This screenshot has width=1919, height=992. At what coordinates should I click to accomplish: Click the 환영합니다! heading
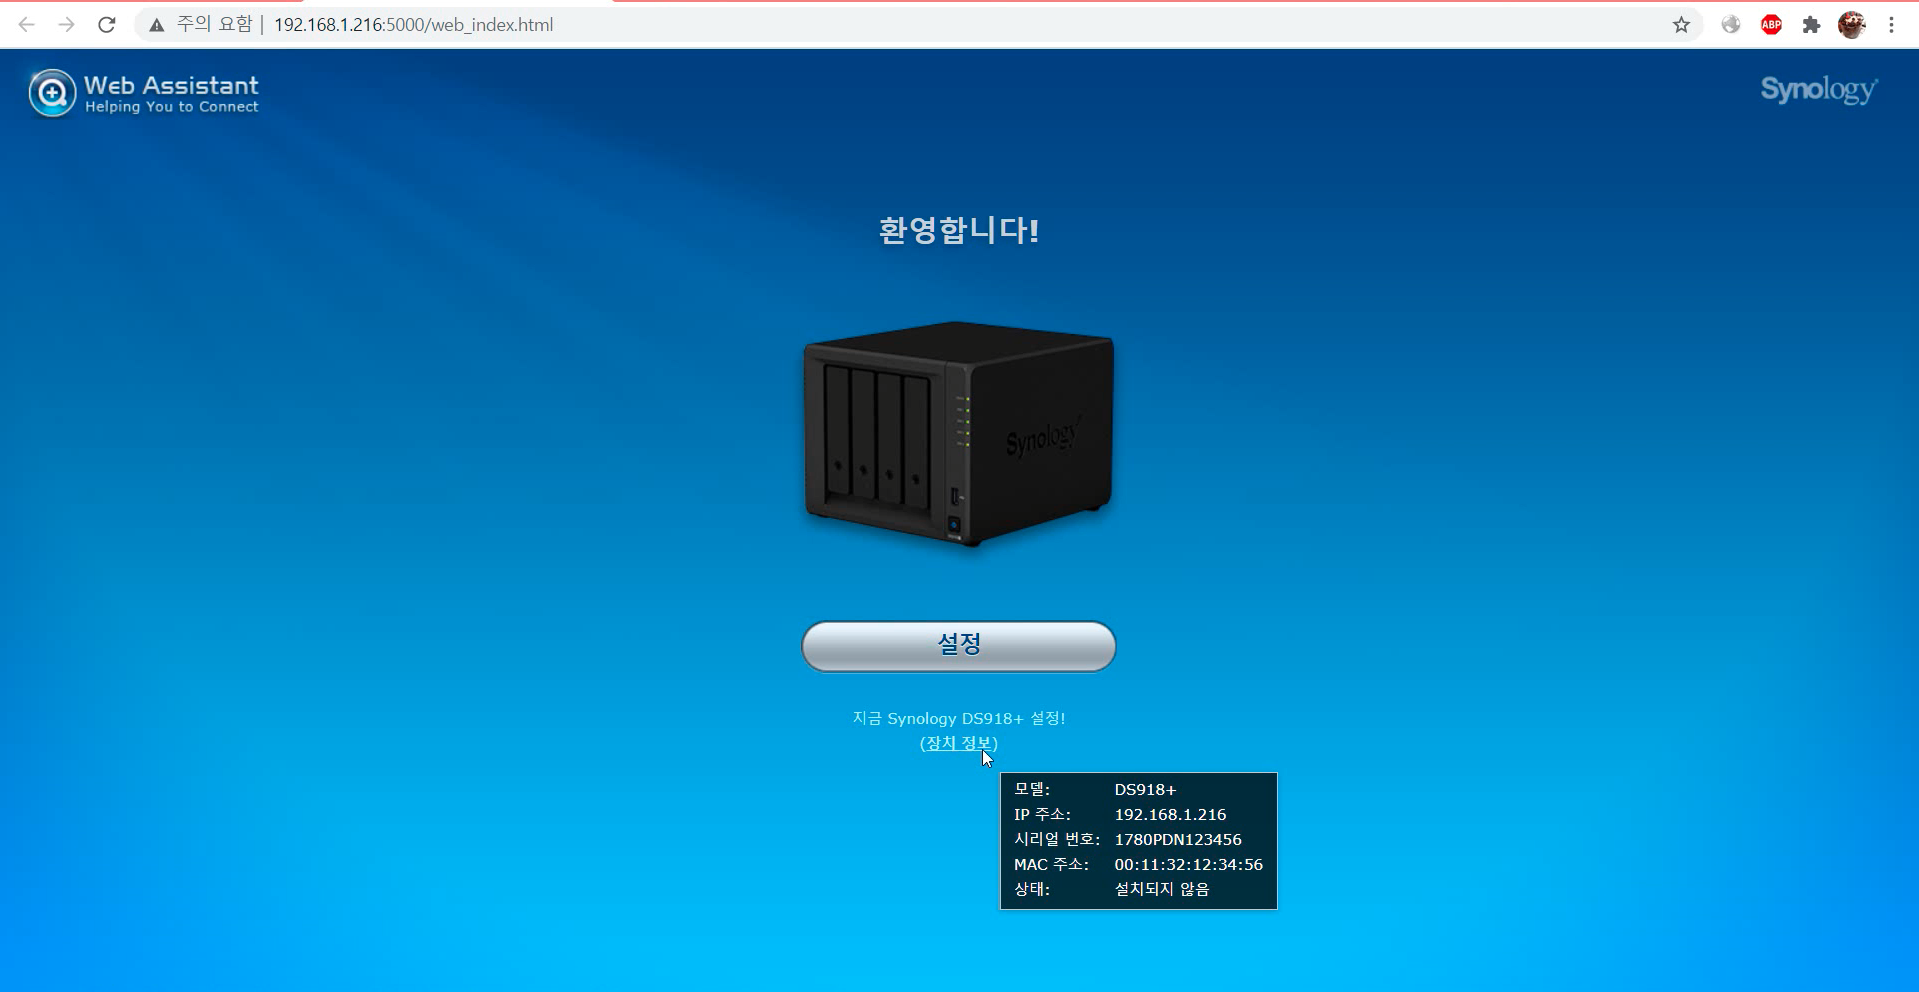pyautogui.click(x=958, y=231)
